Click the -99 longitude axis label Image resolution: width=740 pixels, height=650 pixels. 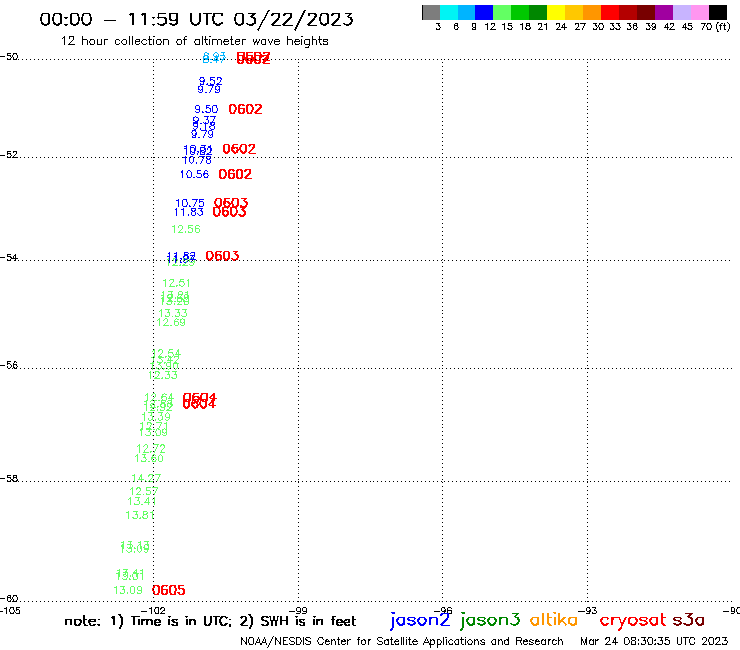(x=298, y=611)
